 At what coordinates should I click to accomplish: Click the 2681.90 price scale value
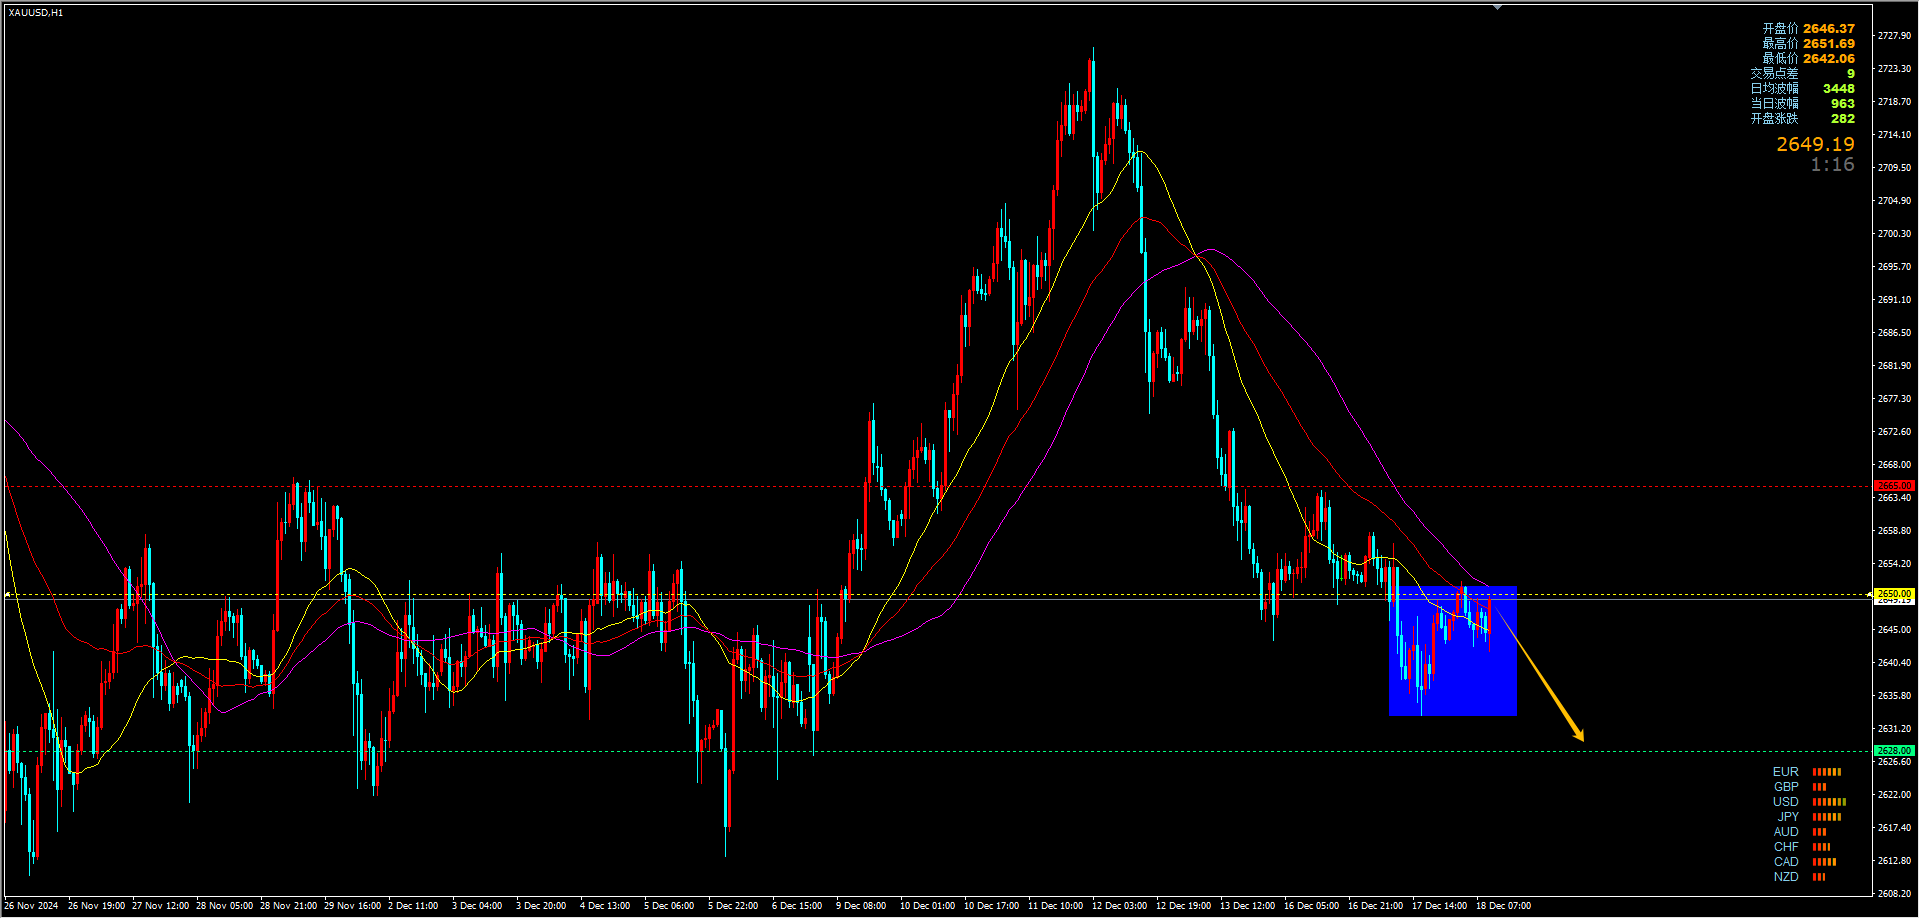click(x=1894, y=366)
